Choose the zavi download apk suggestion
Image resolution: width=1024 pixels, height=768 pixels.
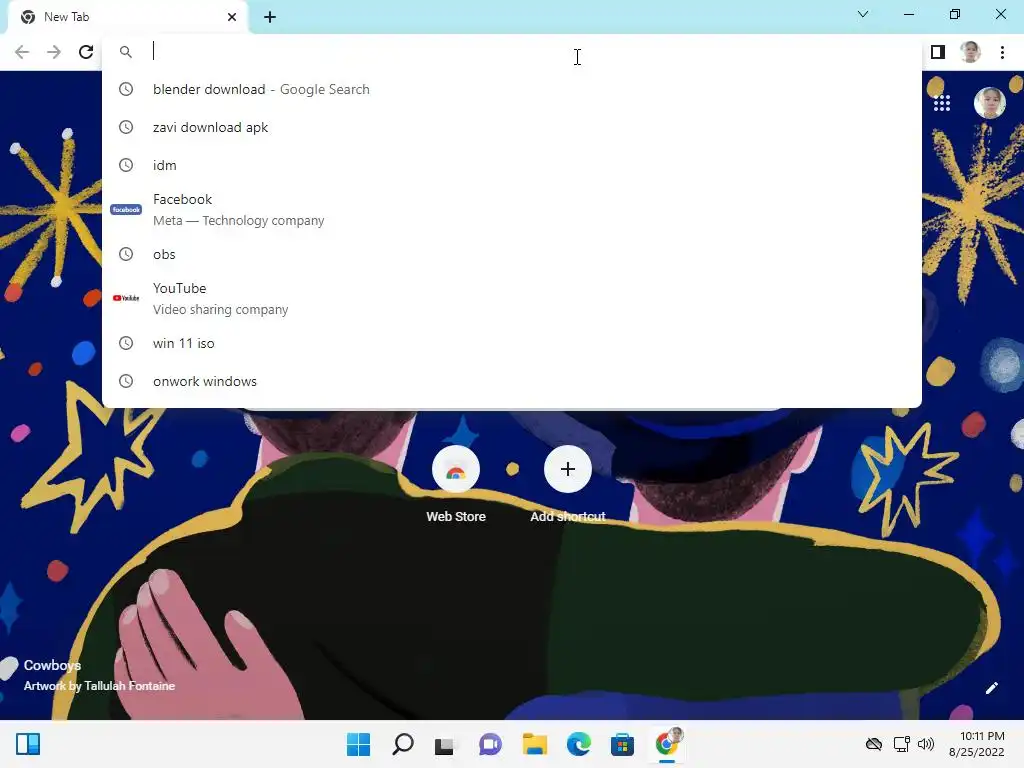click(x=512, y=127)
